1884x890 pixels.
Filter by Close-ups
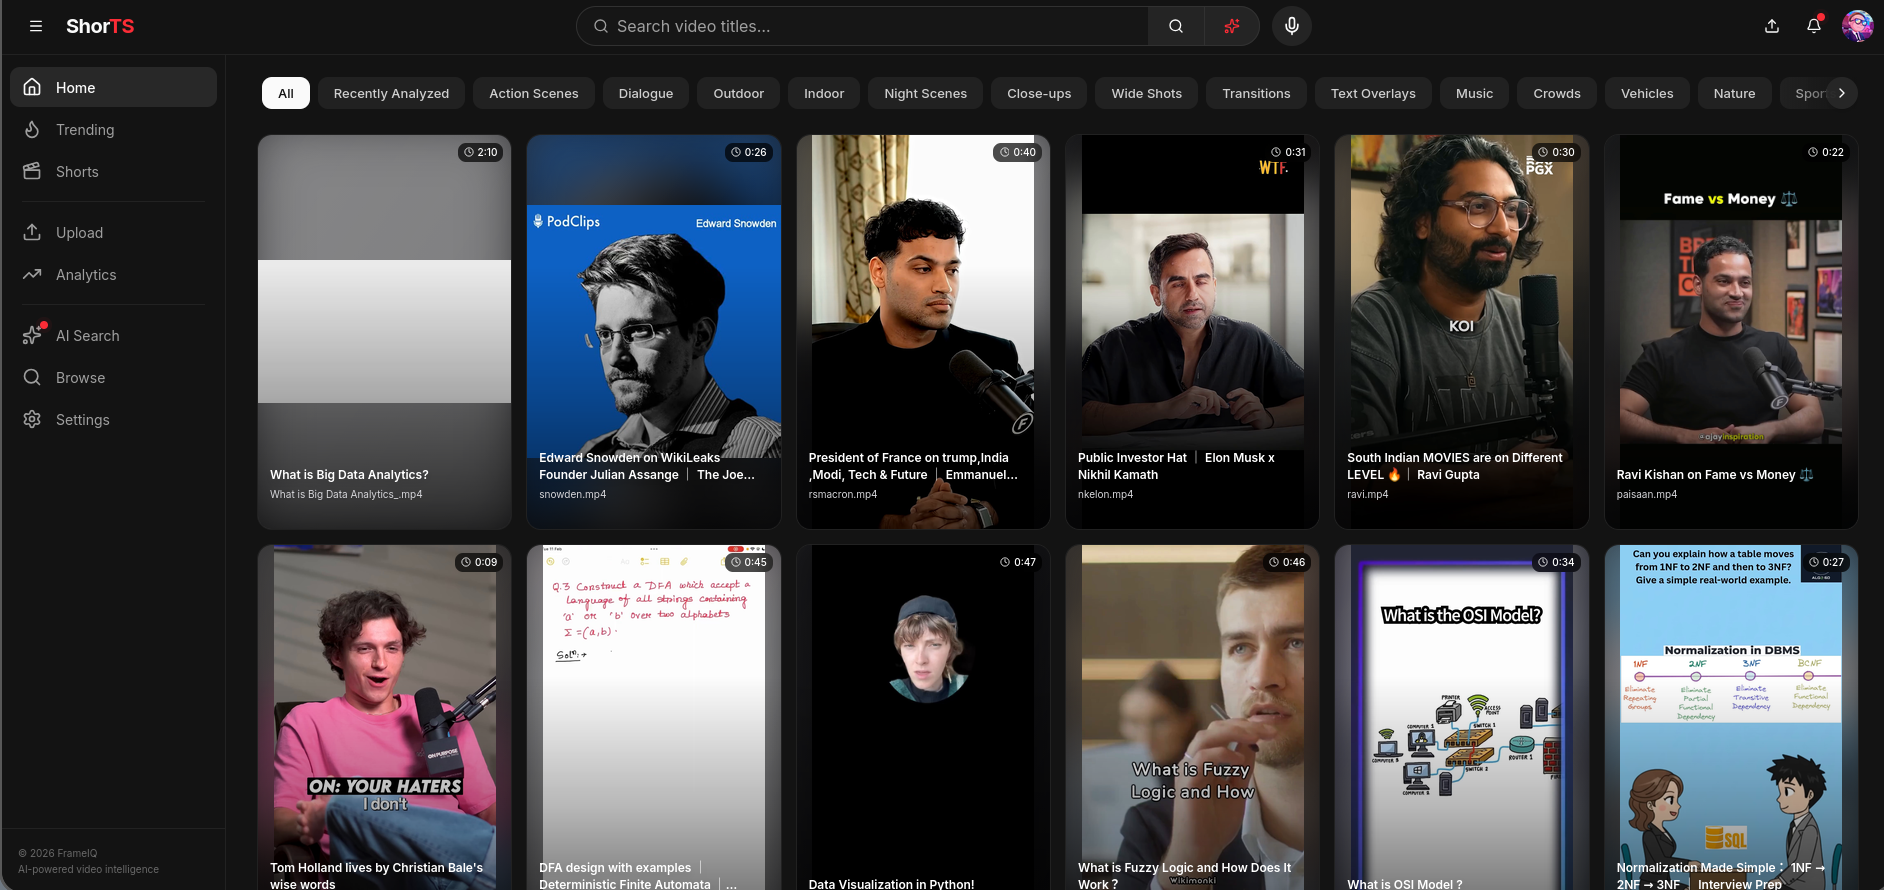point(1039,93)
